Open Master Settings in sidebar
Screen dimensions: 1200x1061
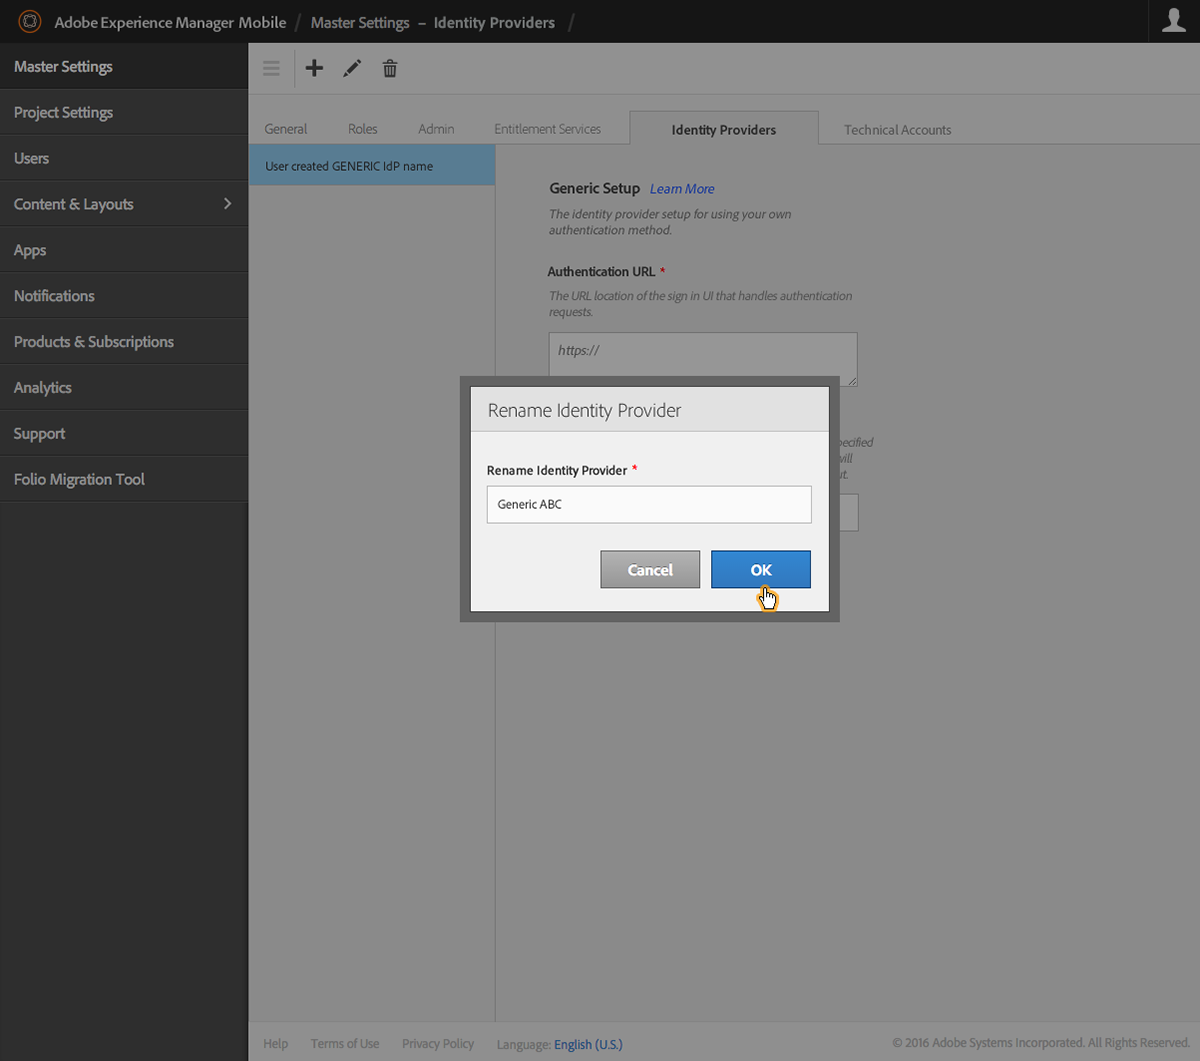pyautogui.click(x=124, y=66)
